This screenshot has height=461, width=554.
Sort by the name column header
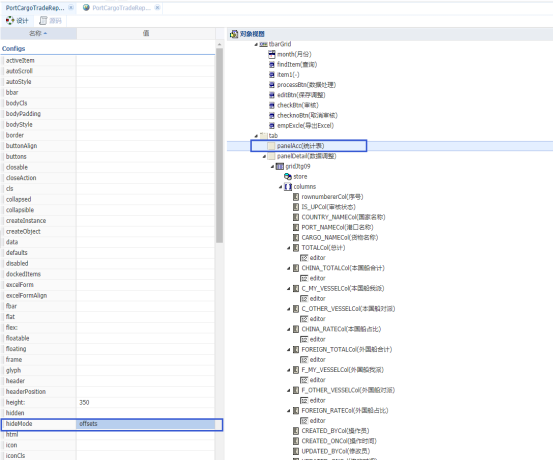[38, 33]
